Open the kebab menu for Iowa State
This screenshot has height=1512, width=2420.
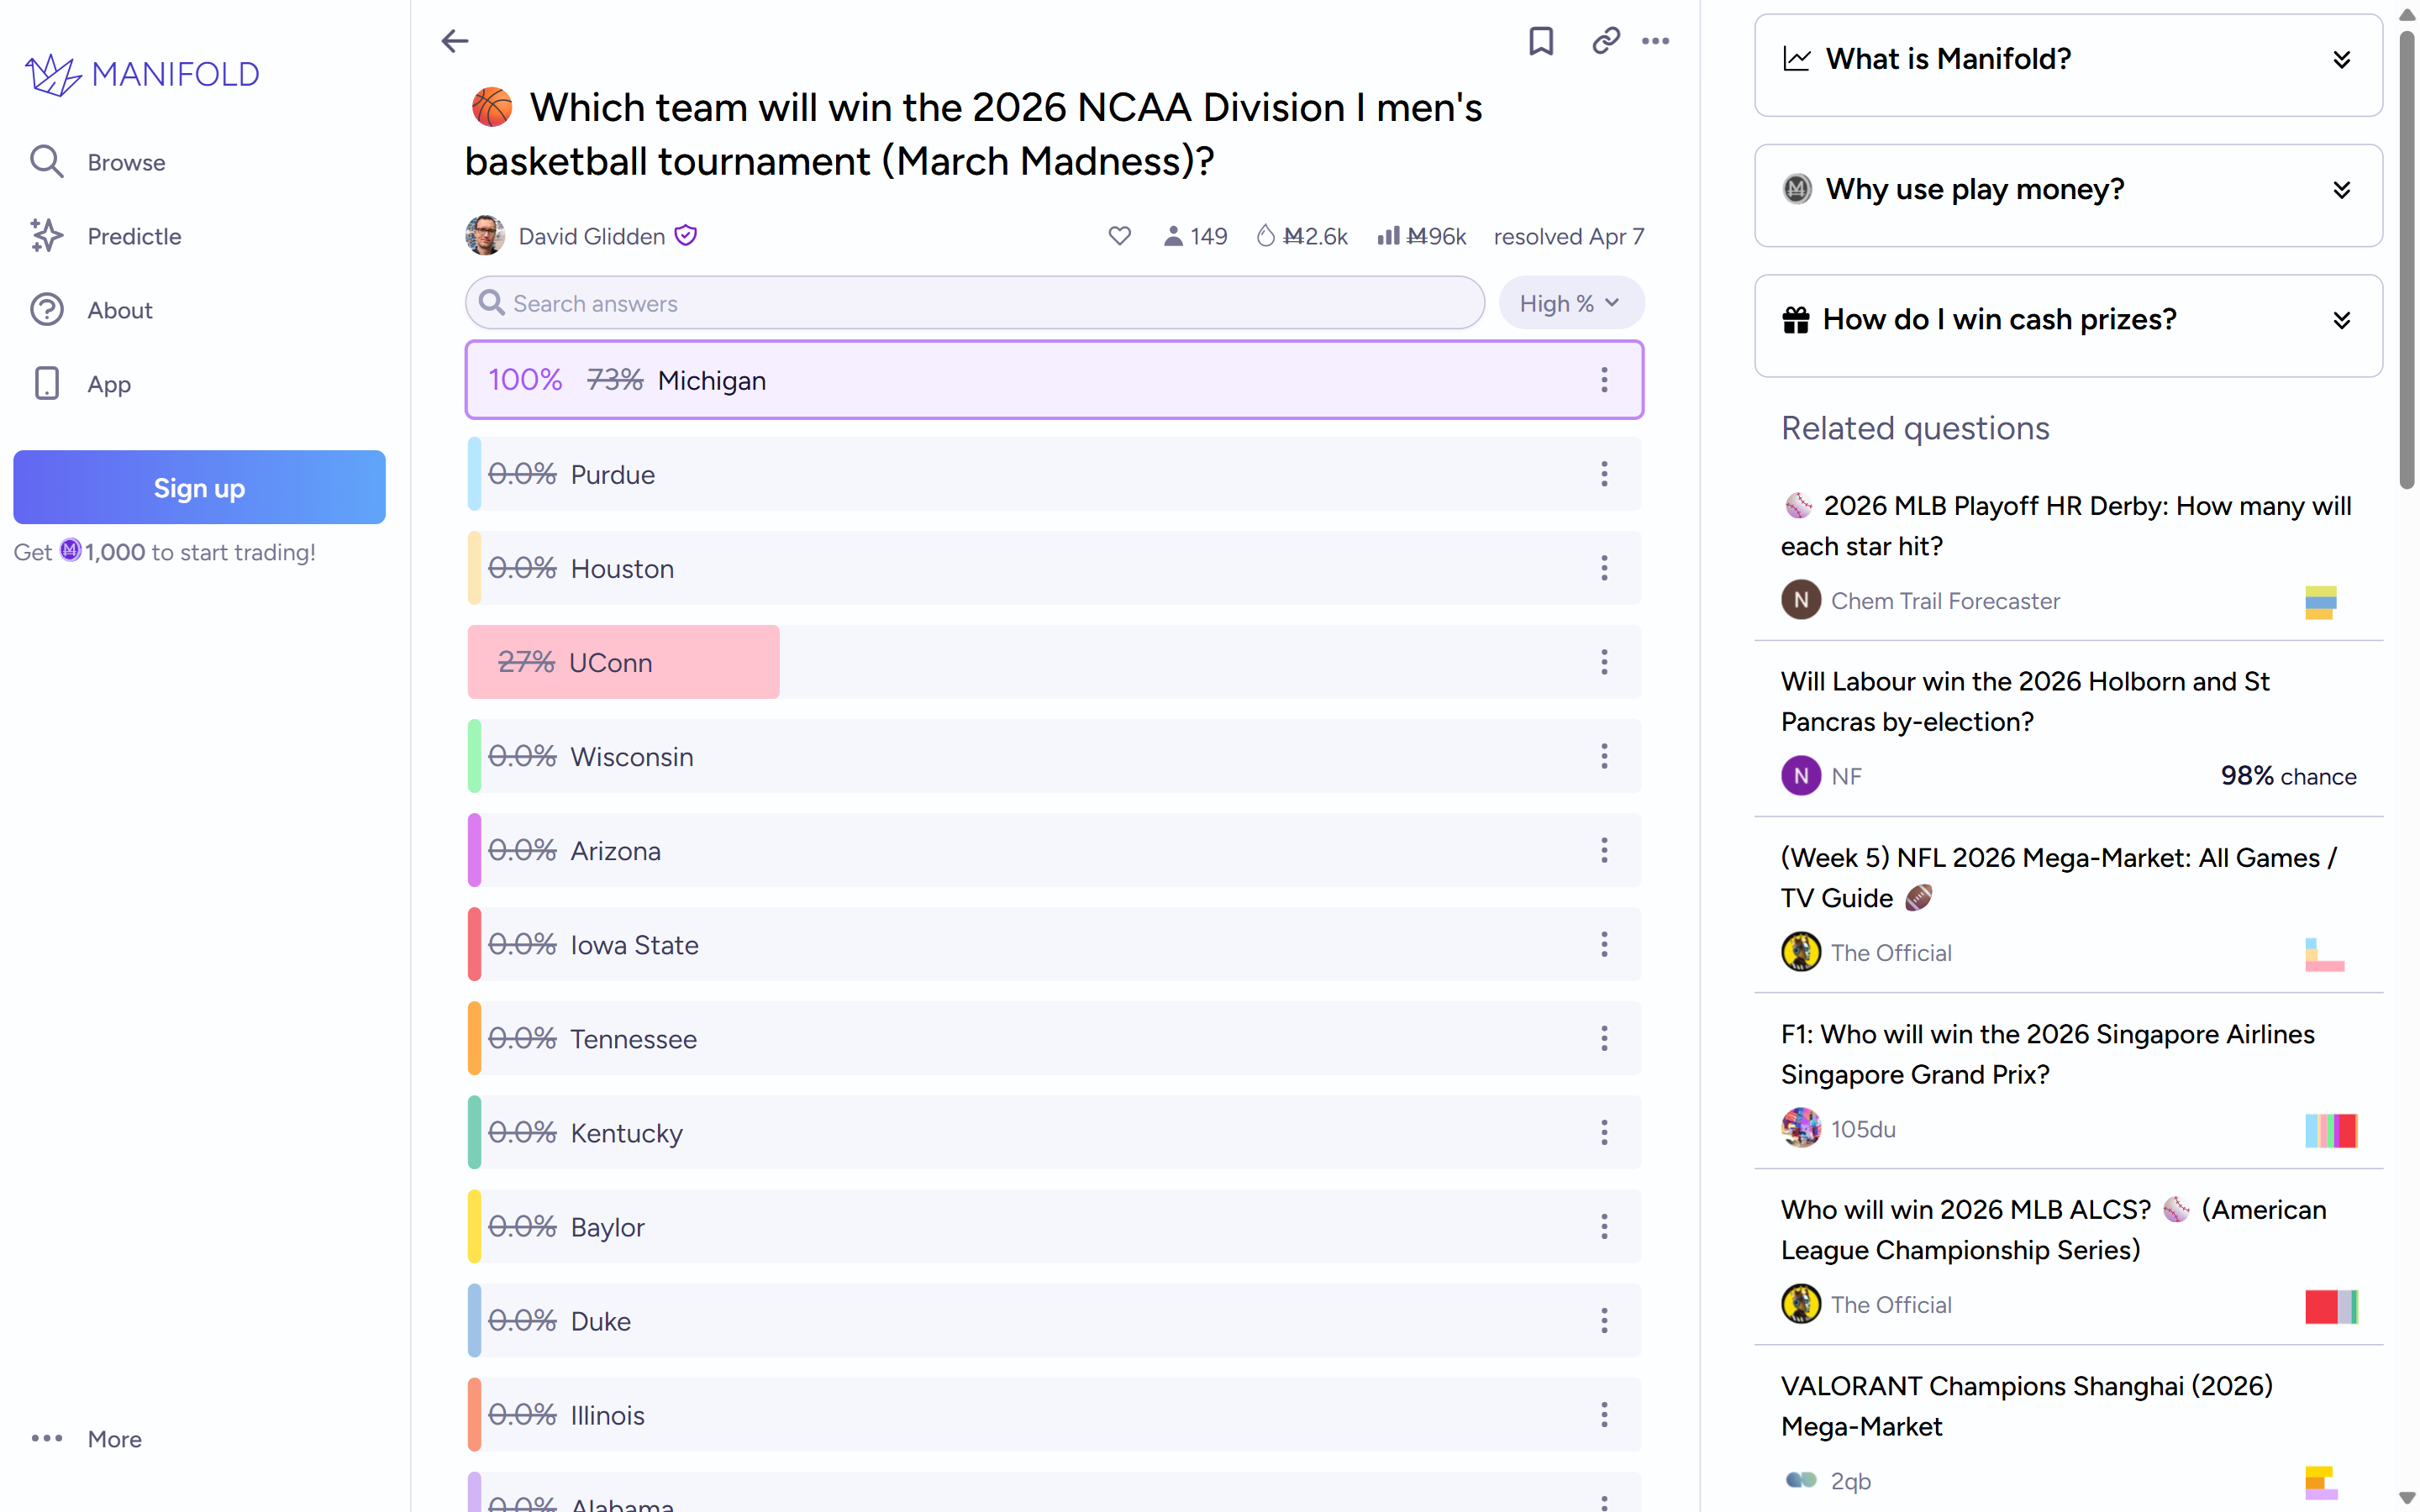[x=1604, y=944]
